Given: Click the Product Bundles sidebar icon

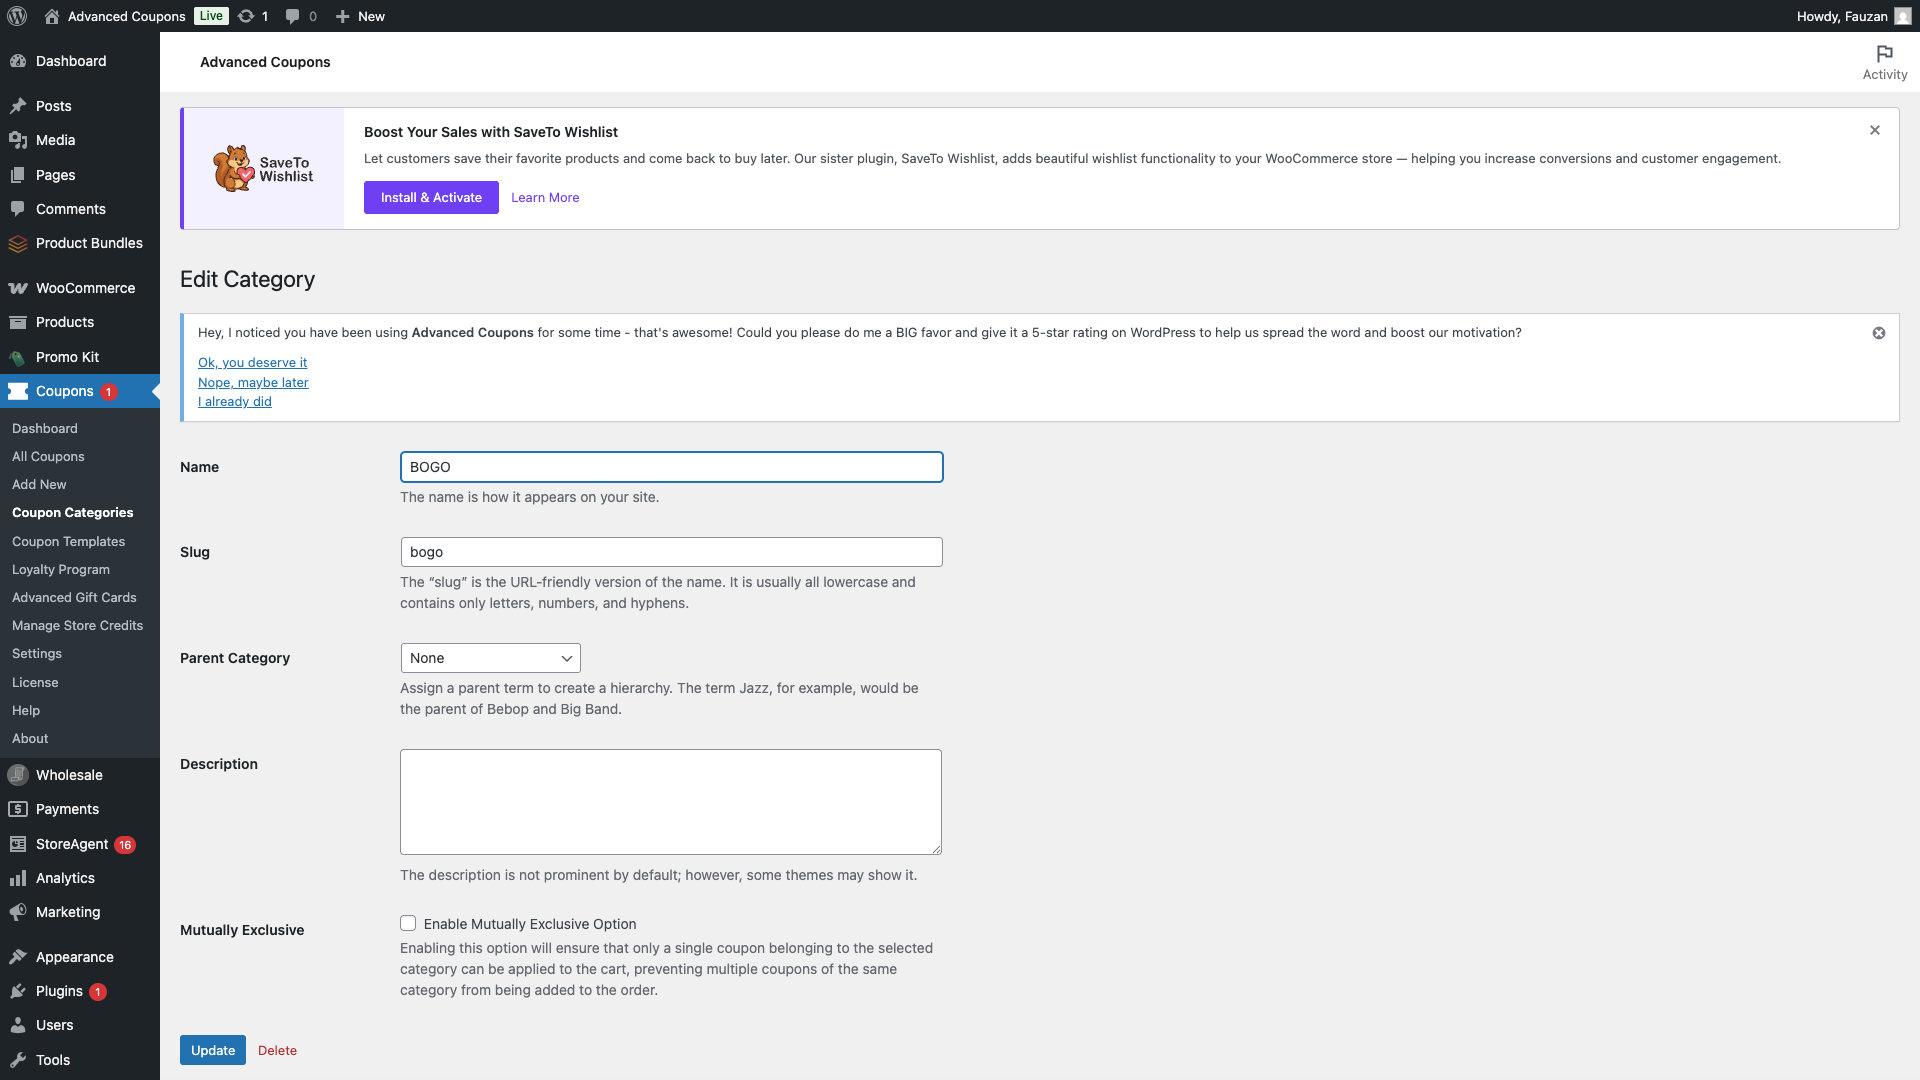Looking at the screenshot, I should pyautogui.click(x=18, y=243).
